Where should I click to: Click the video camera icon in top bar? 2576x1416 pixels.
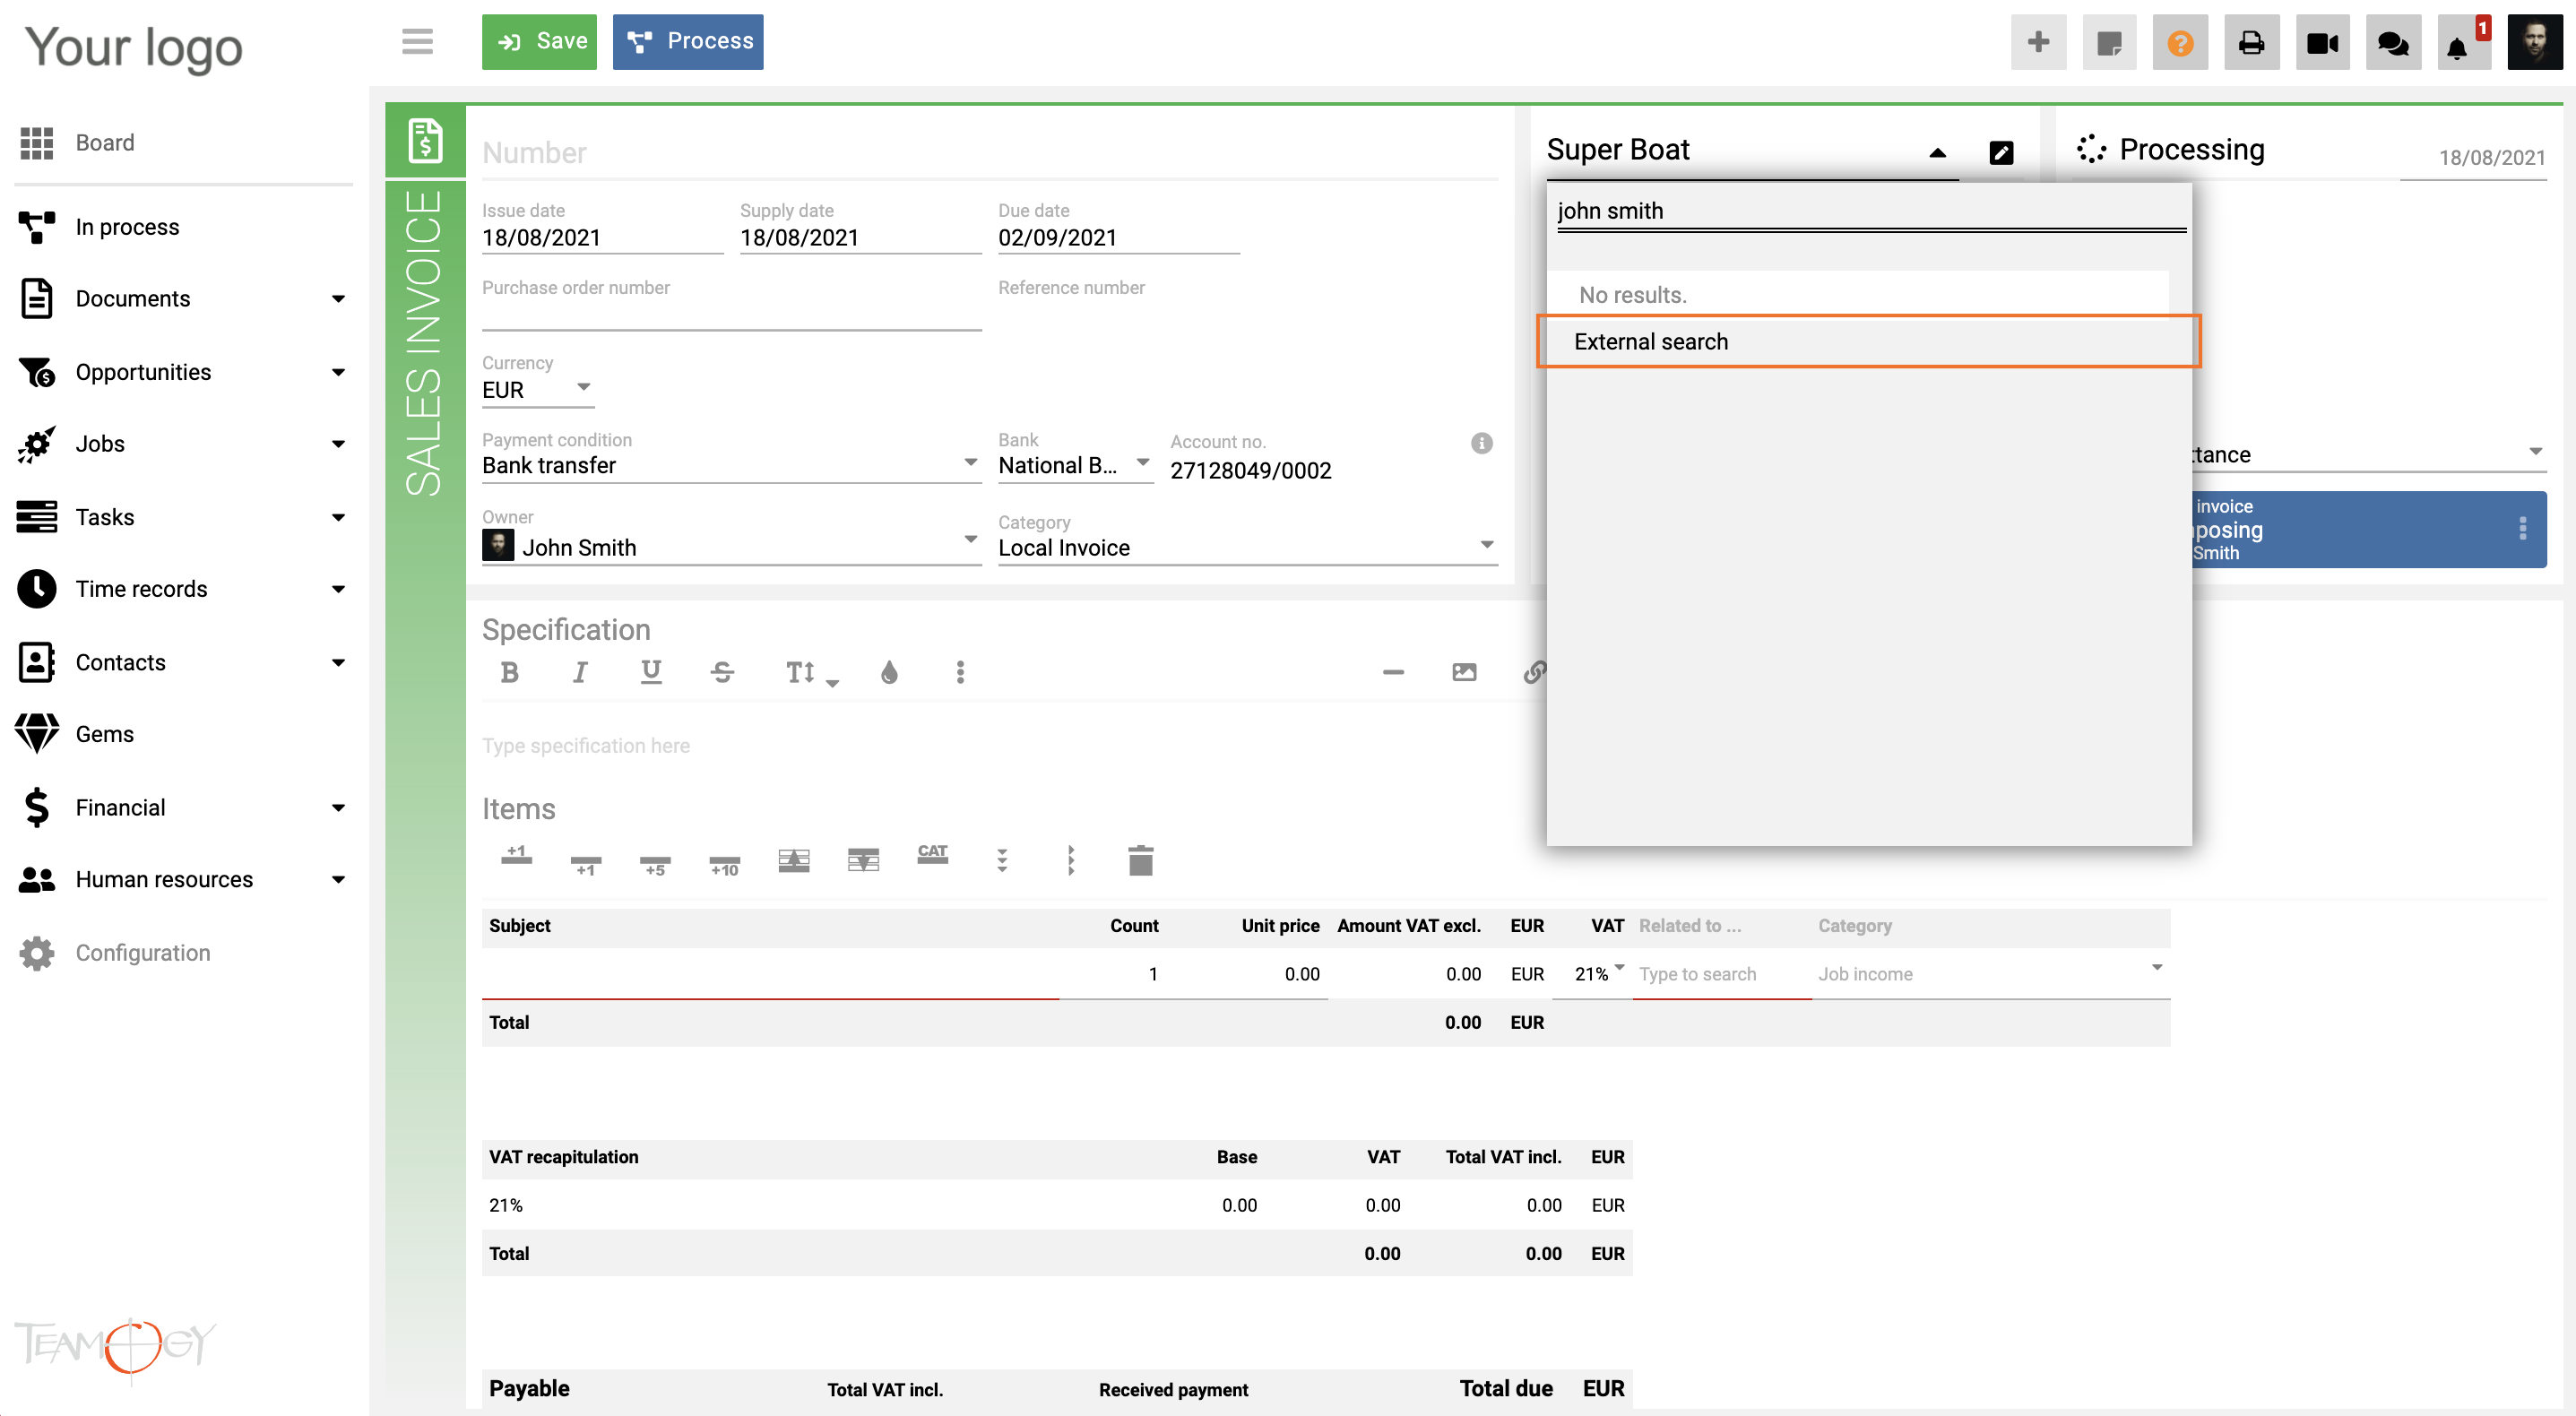click(2321, 42)
